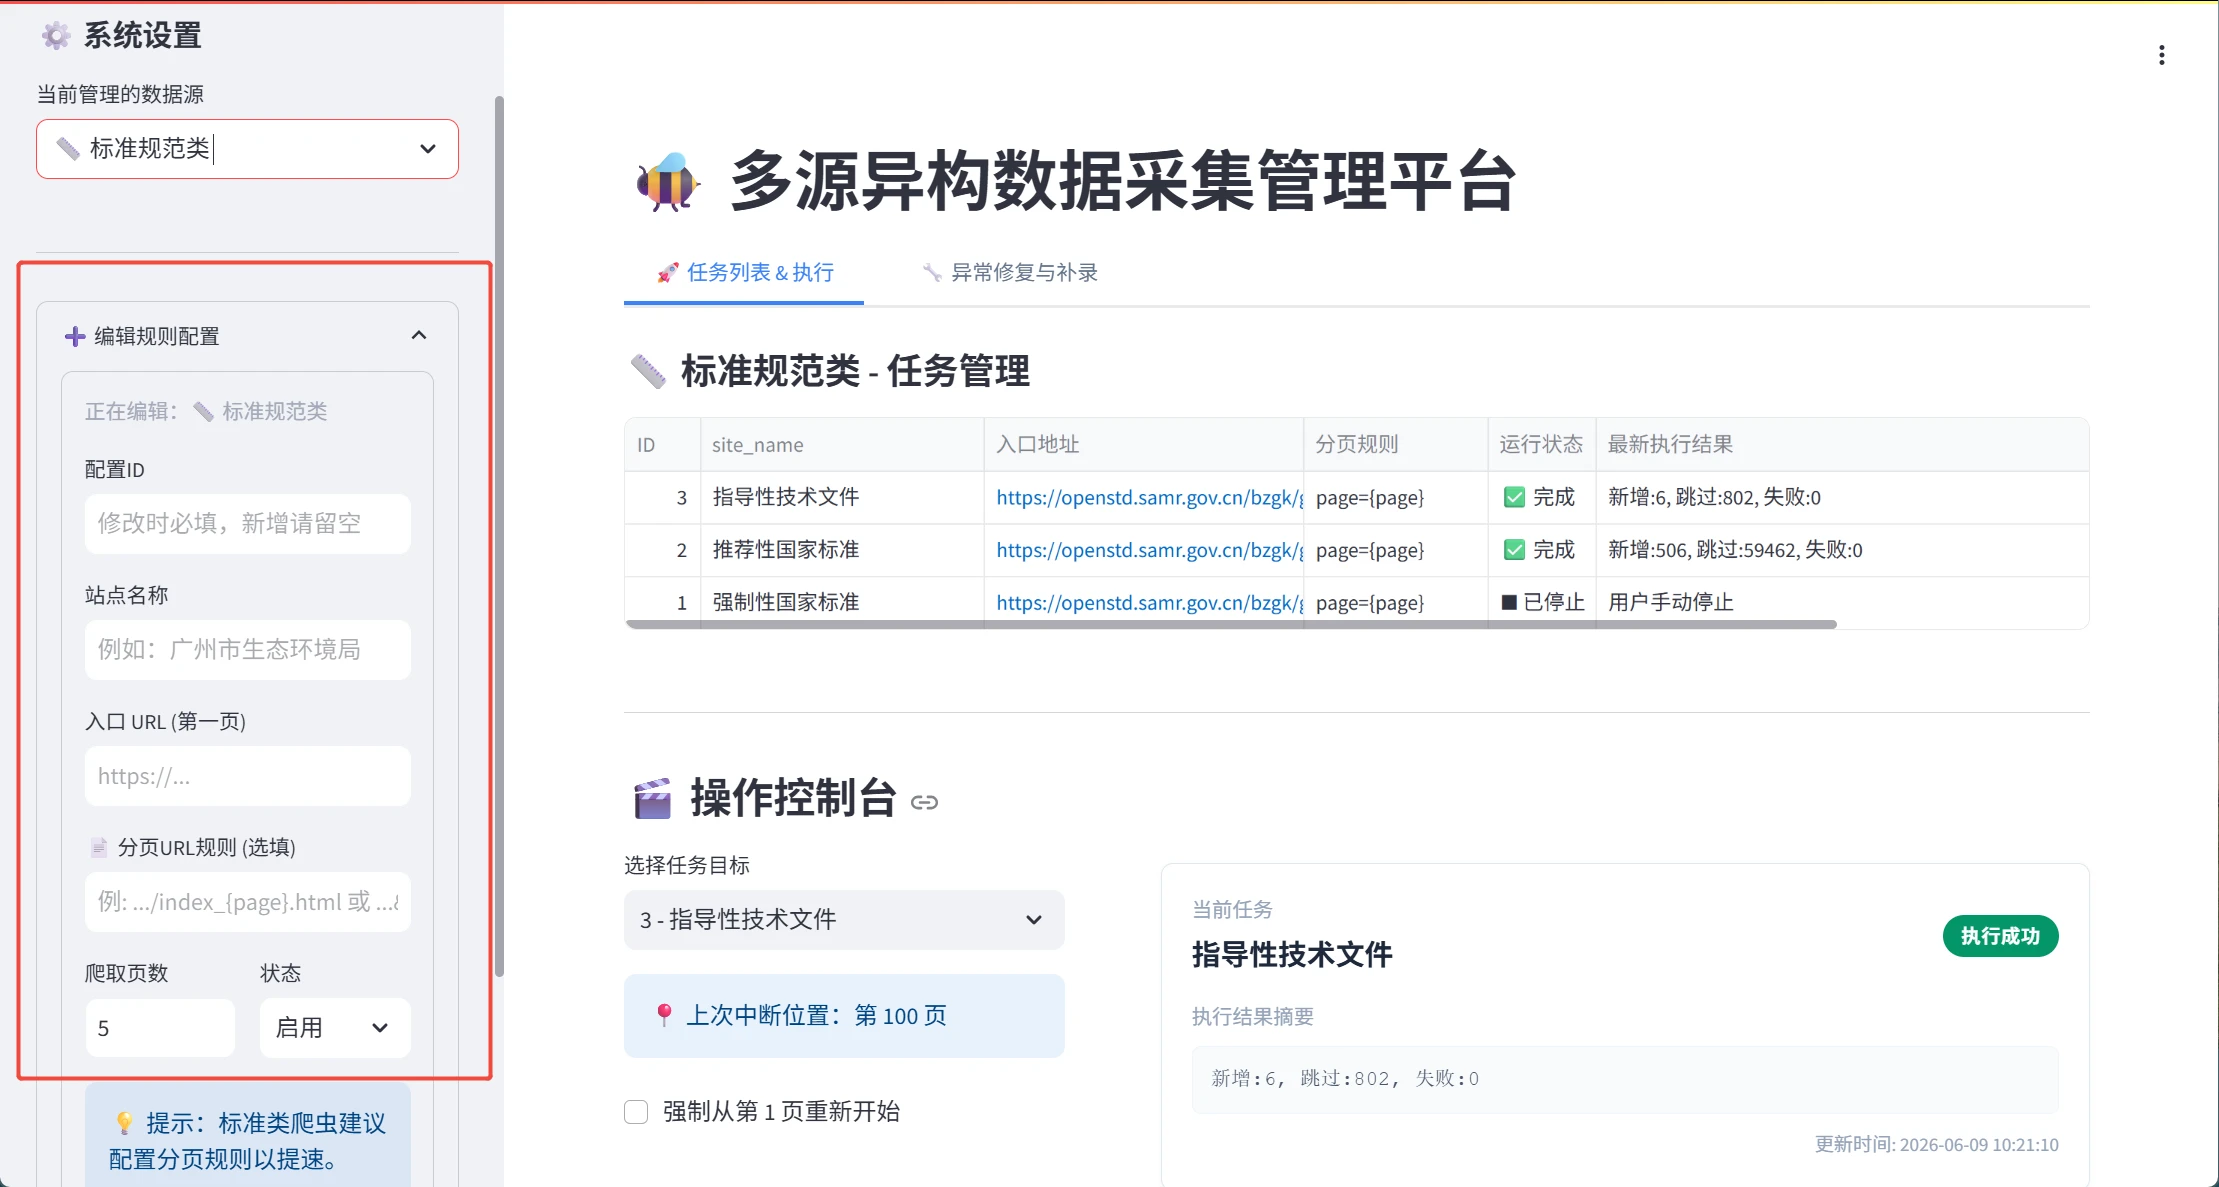2219x1187 pixels.
Task: Click the table's horizontal scrollbar
Action: pyautogui.click(x=1231, y=624)
